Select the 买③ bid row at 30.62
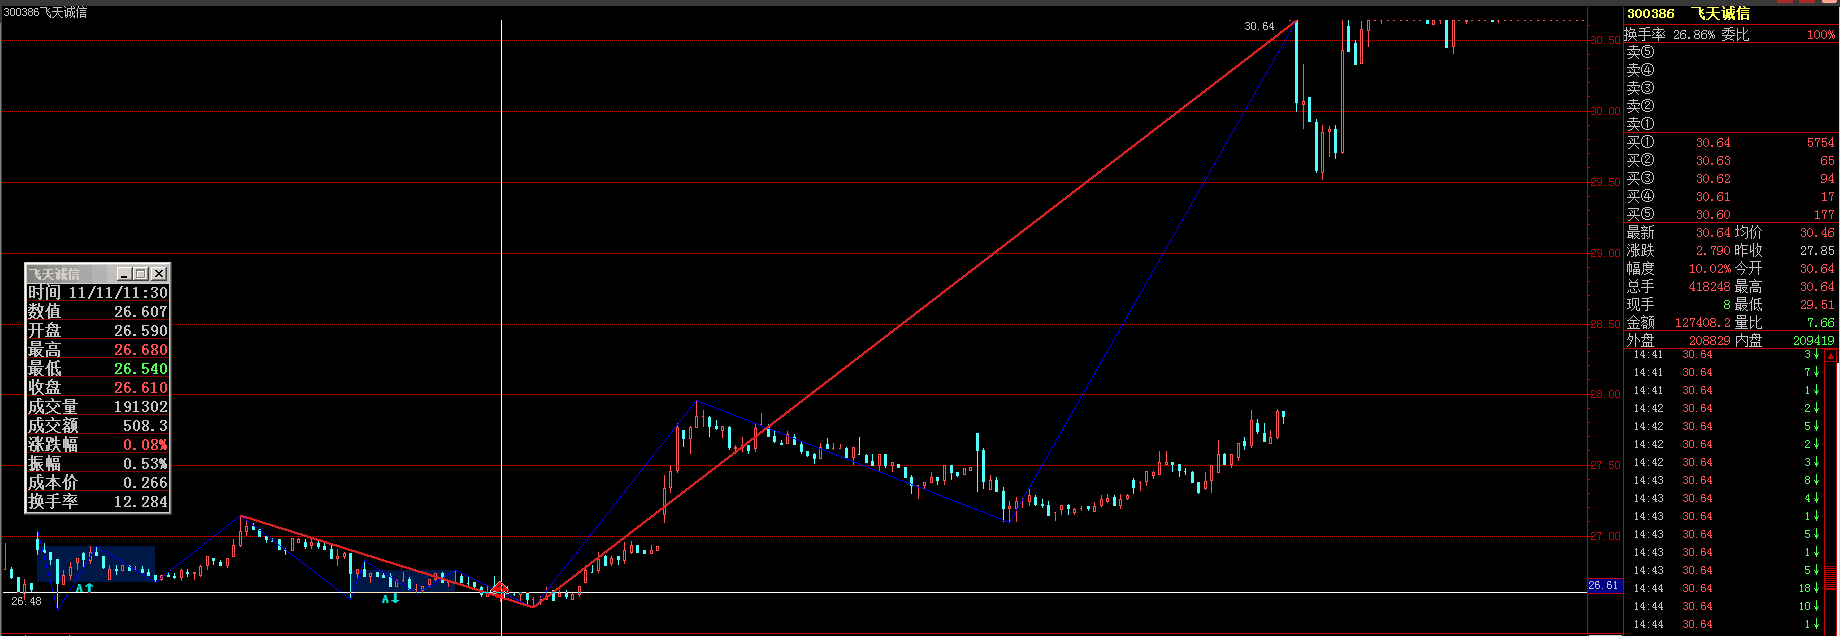This screenshot has height=636, width=1840. tap(1731, 179)
